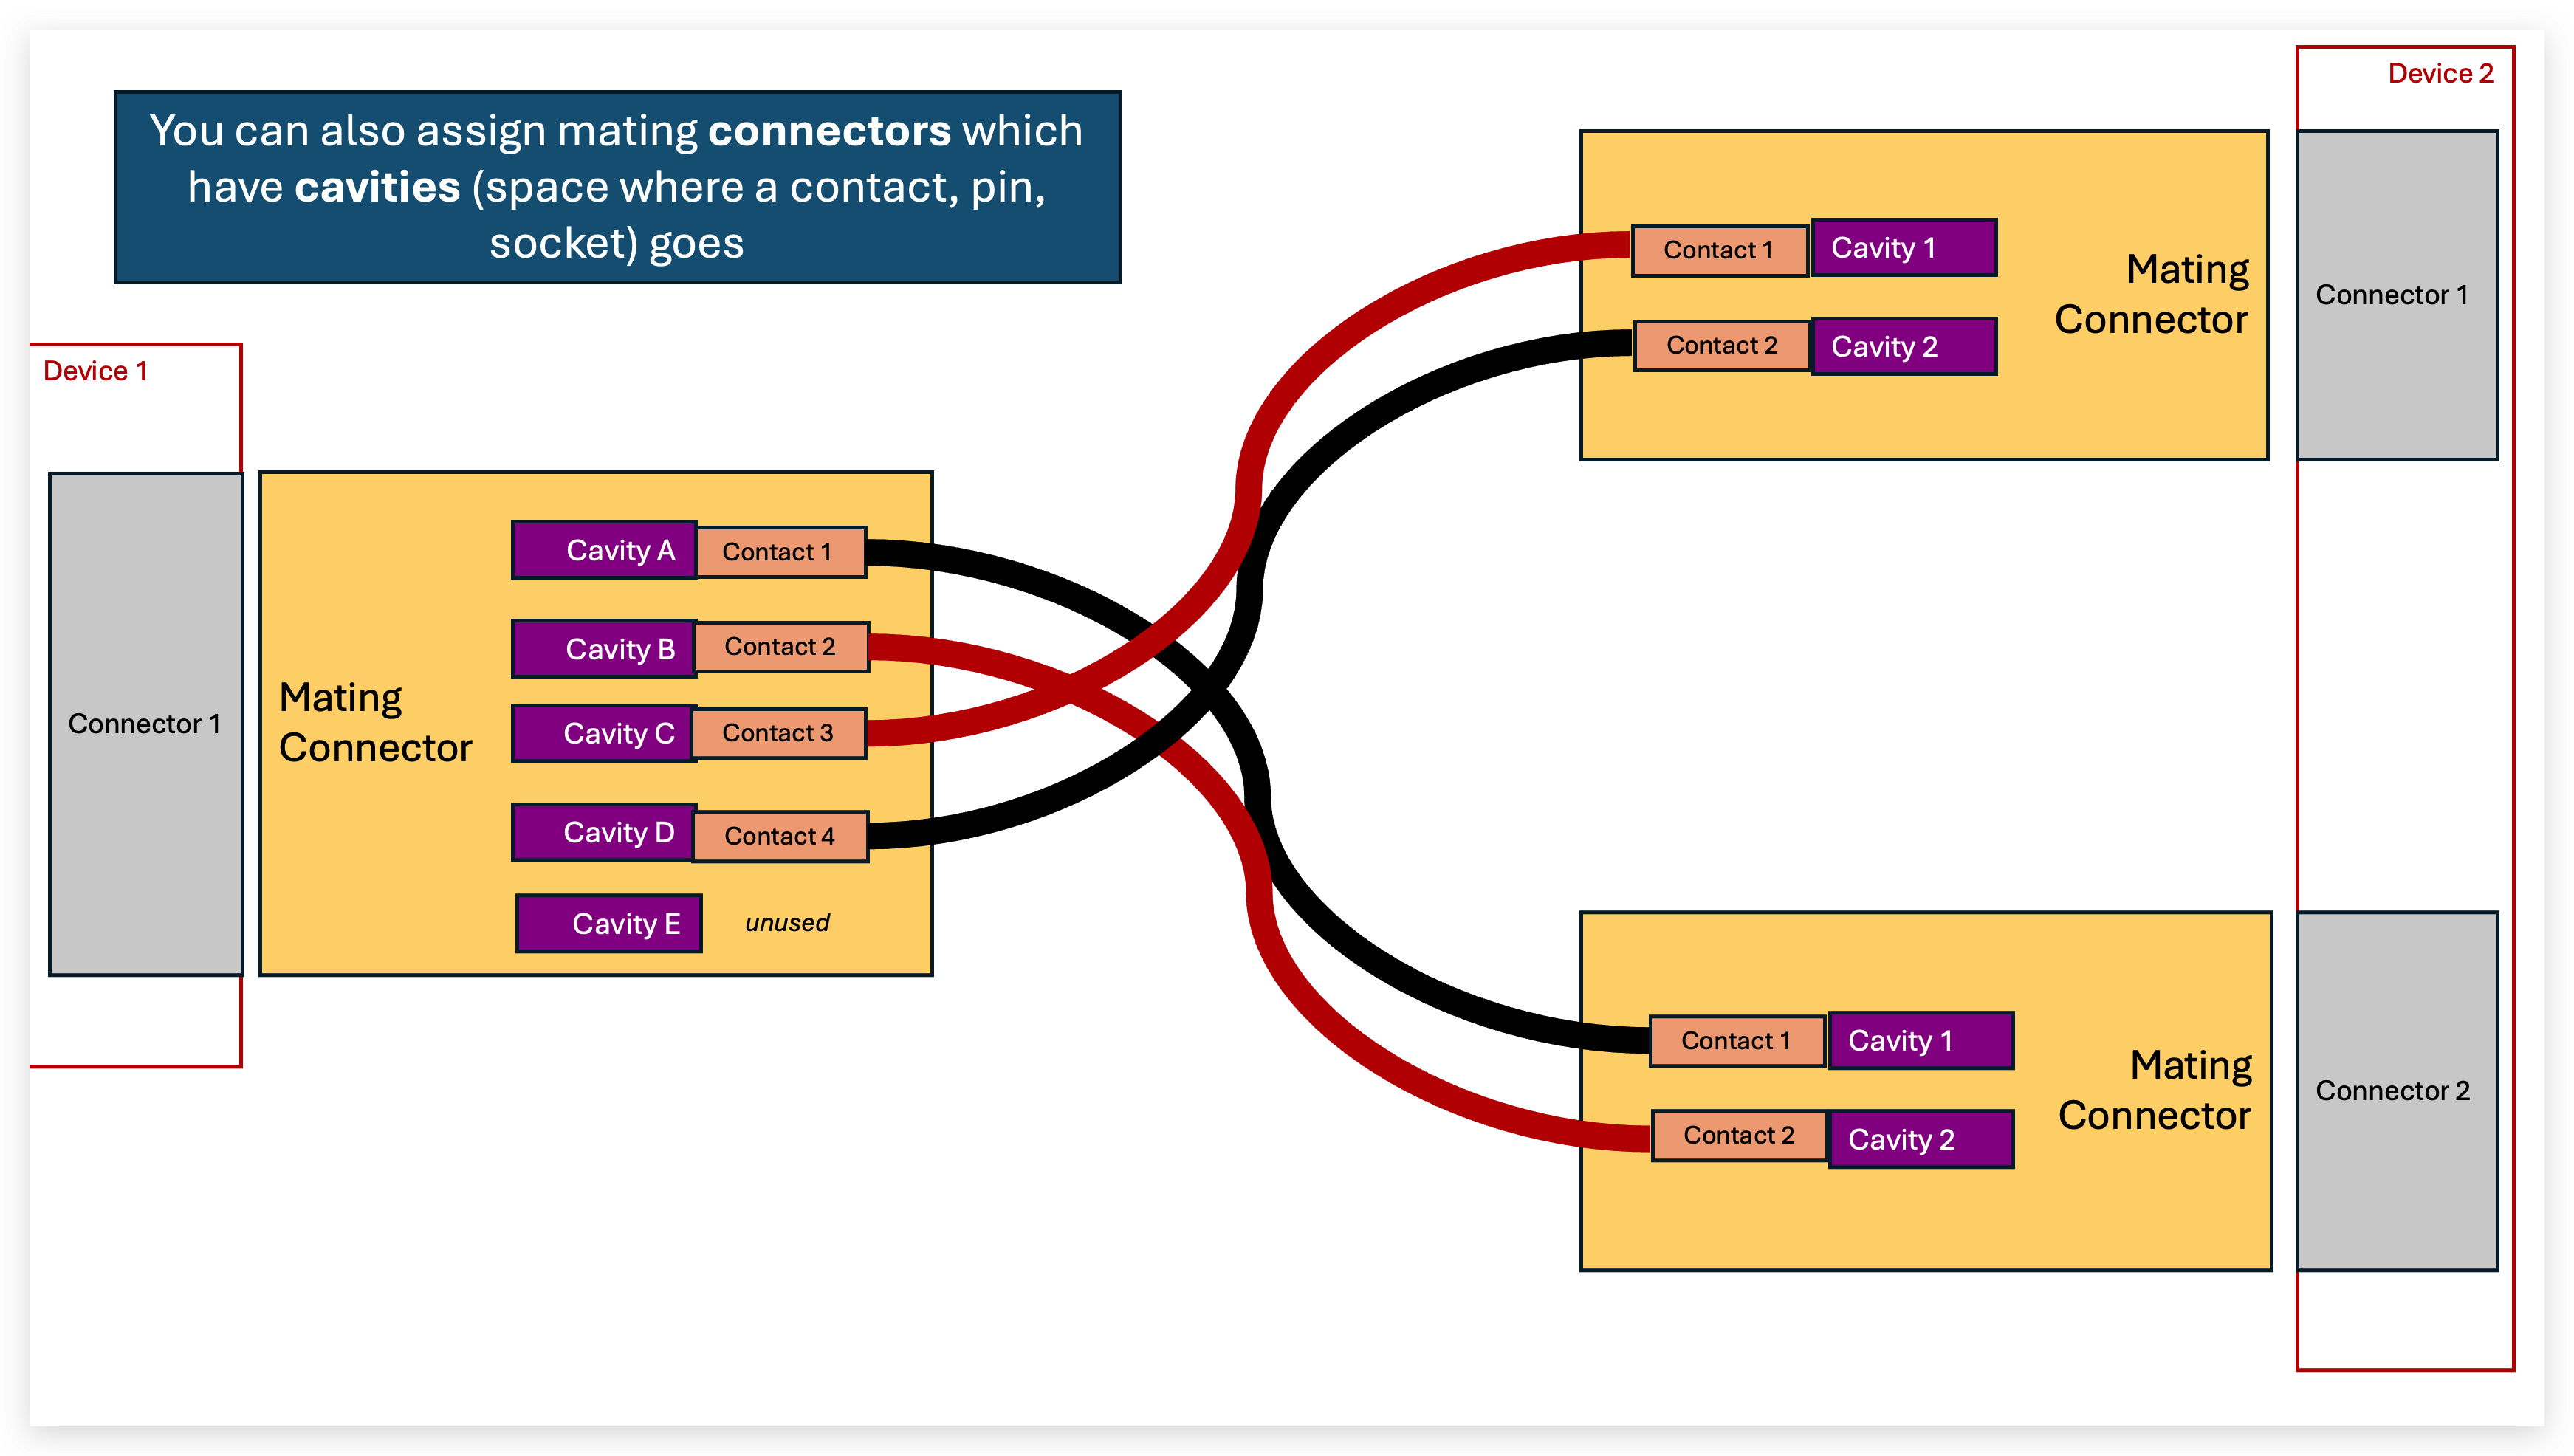
Task: Select Contact 1 in bottom-right mating connector
Action: click(1737, 1041)
